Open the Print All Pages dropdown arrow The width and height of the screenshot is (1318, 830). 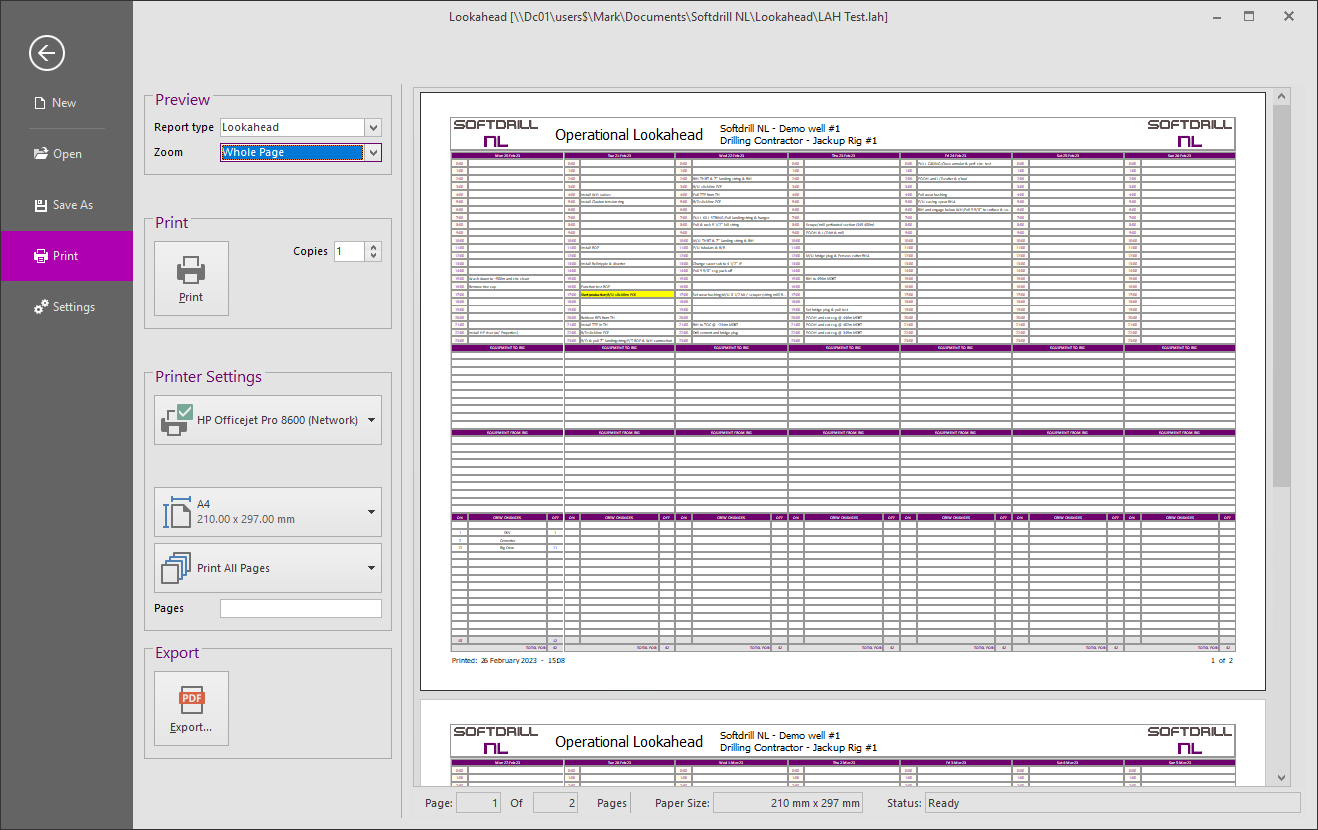(372, 569)
